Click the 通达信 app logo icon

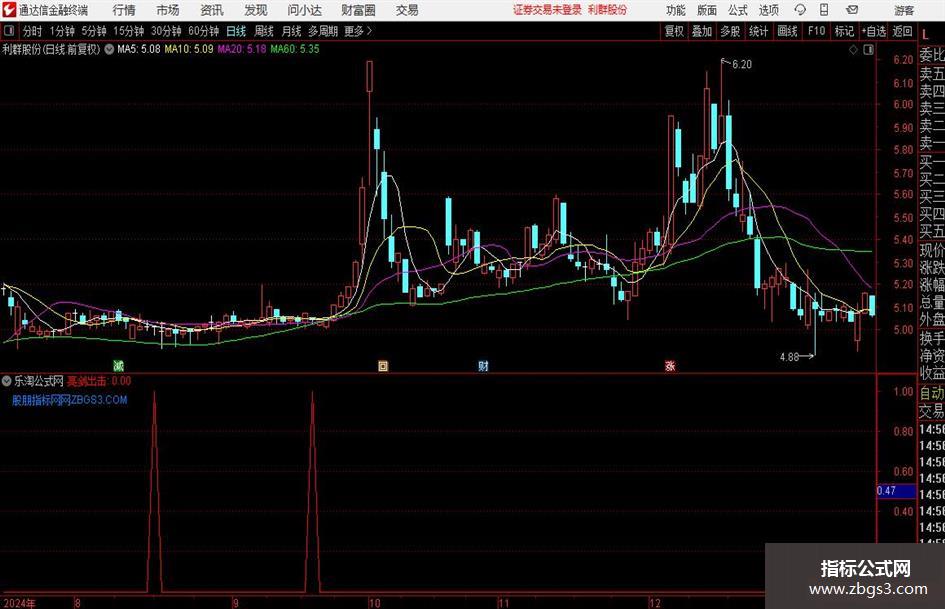coord(9,10)
